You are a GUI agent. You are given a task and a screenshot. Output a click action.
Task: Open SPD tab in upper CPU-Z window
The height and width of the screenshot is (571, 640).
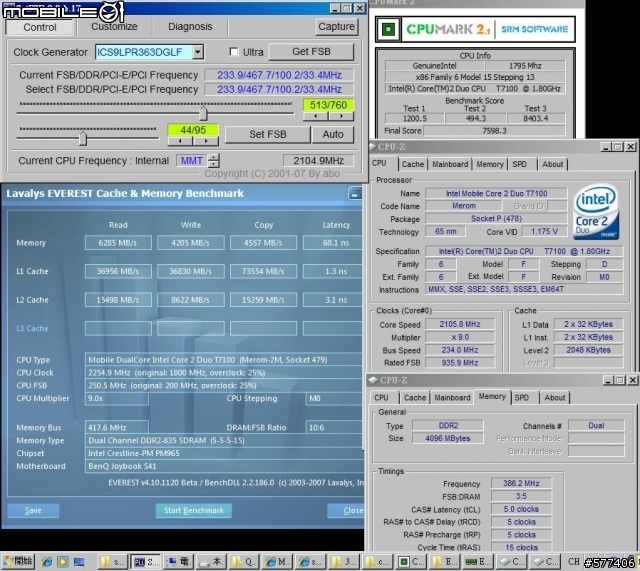click(520, 164)
